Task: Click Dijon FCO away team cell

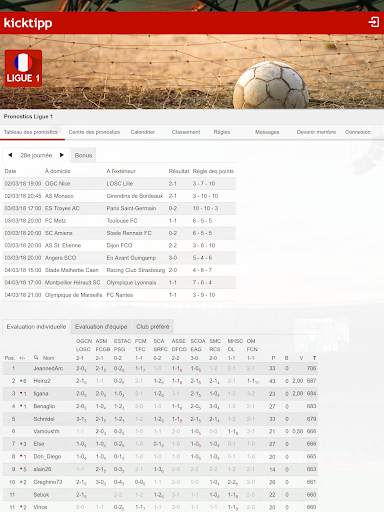Action: tap(119, 245)
